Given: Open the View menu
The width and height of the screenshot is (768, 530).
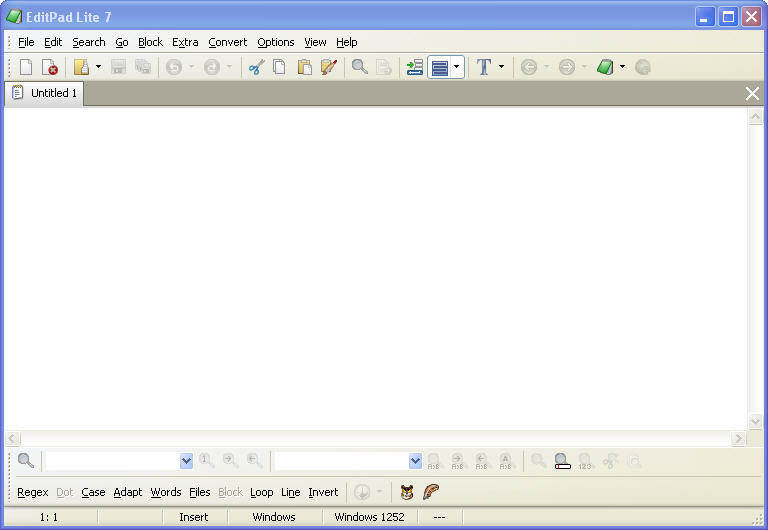Looking at the screenshot, I should [315, 42].
